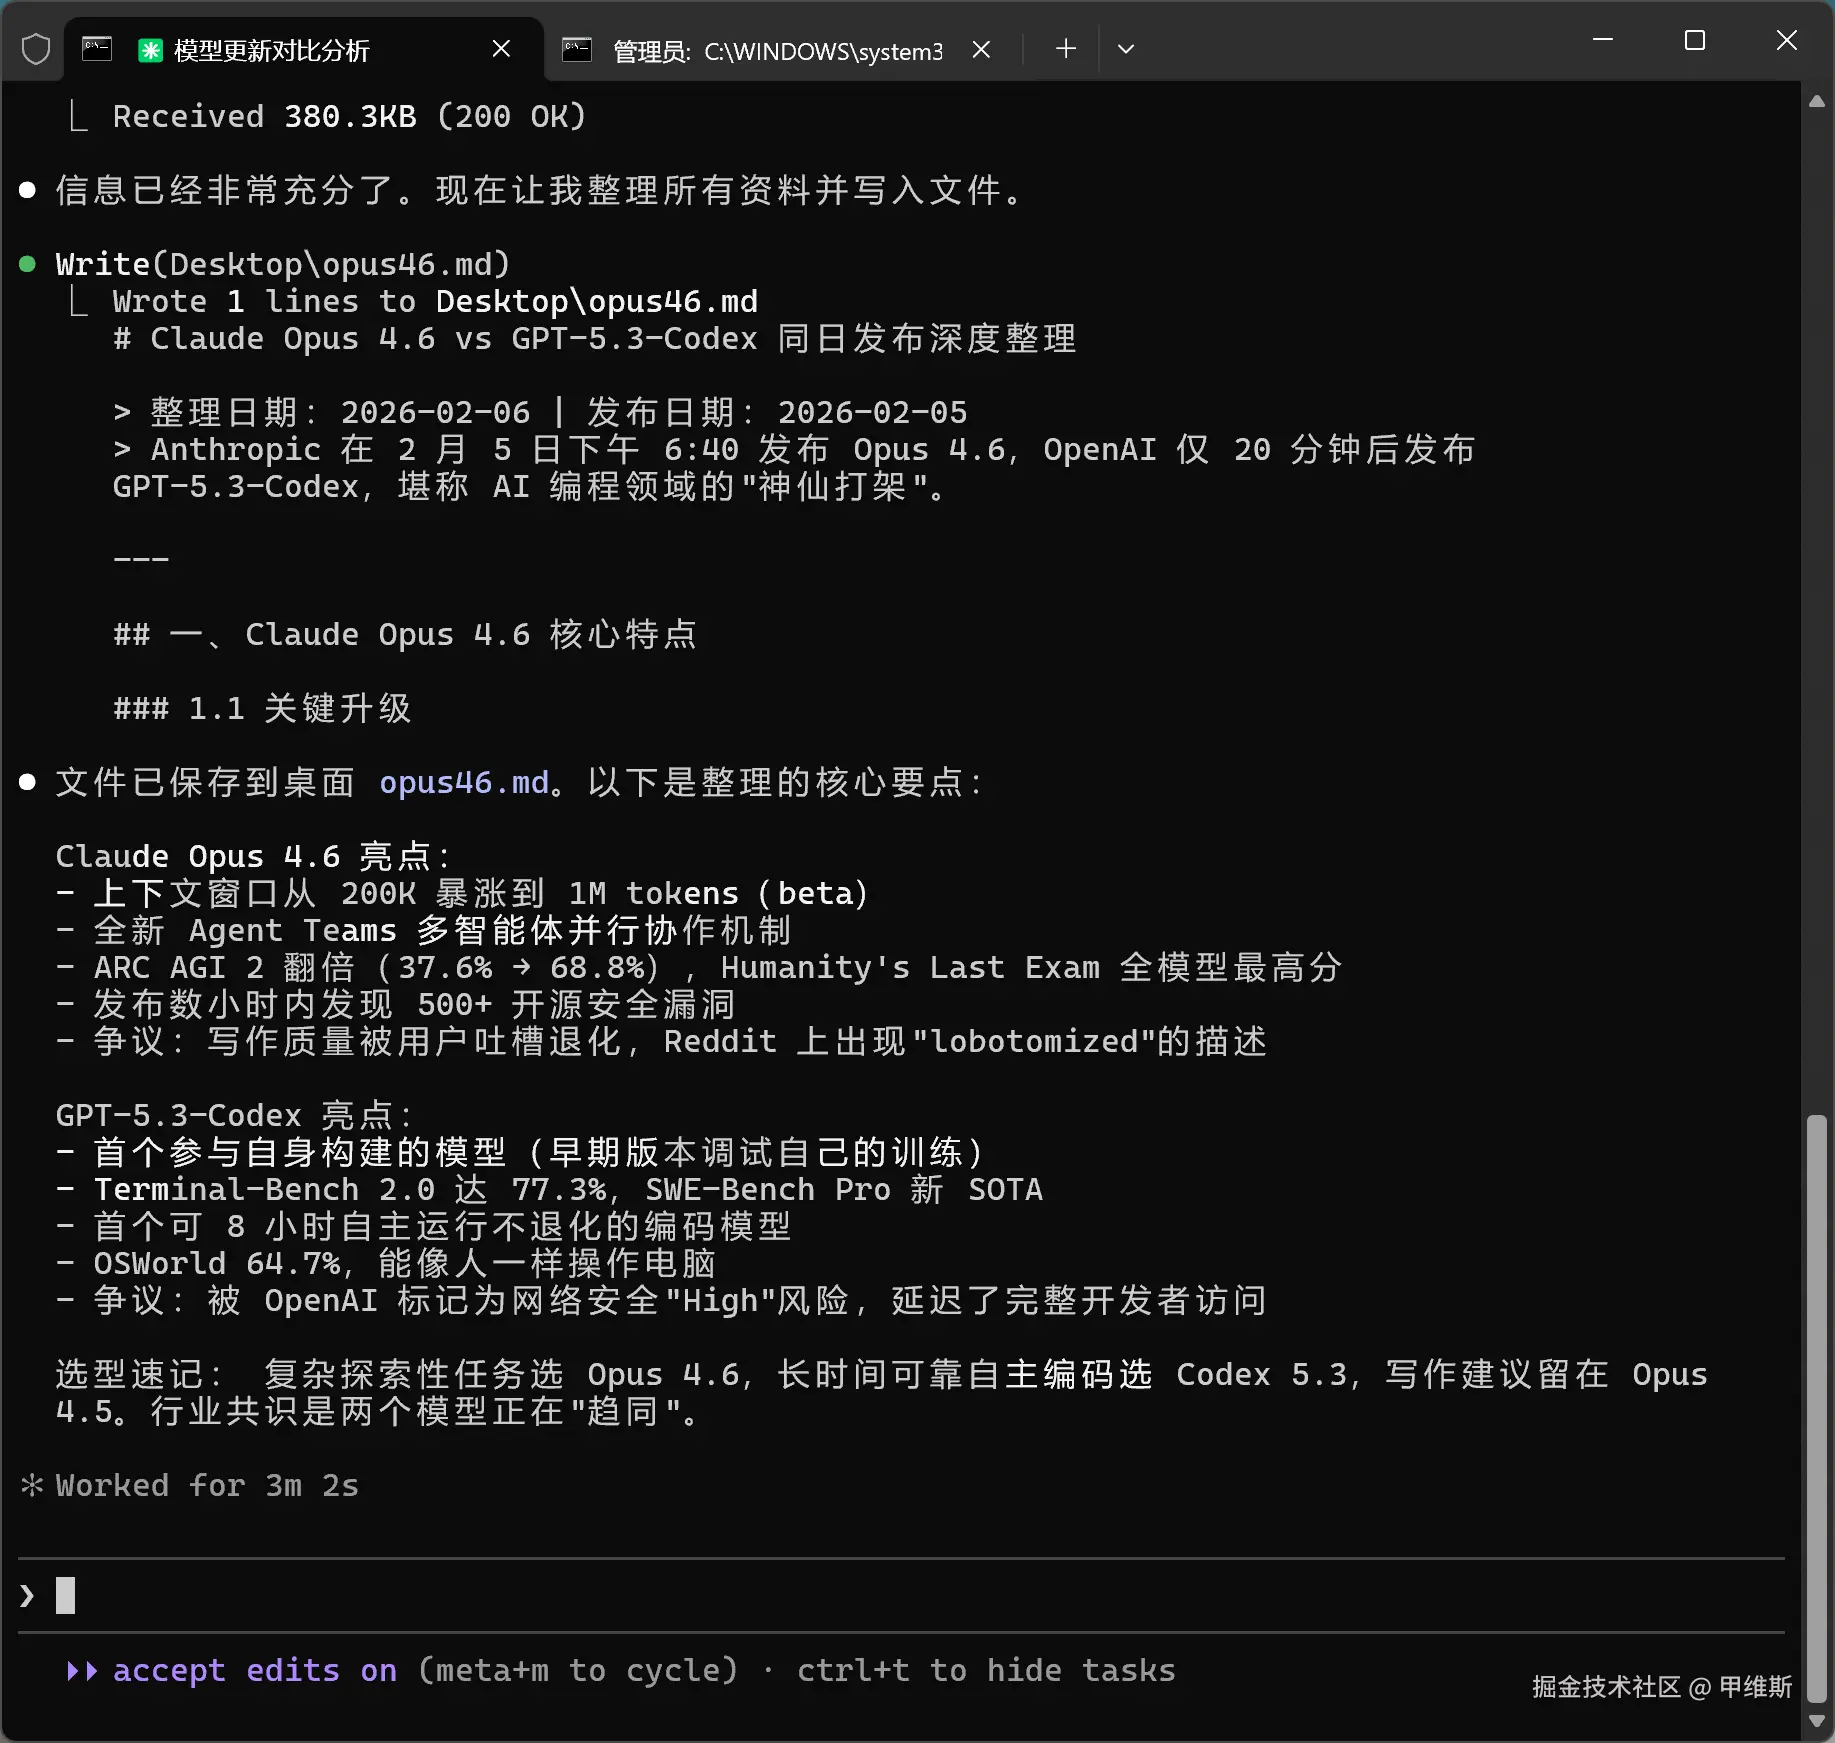
Task: Click the '首个可 8 小时自主运行' line
Action: (x=424, y=1226)
